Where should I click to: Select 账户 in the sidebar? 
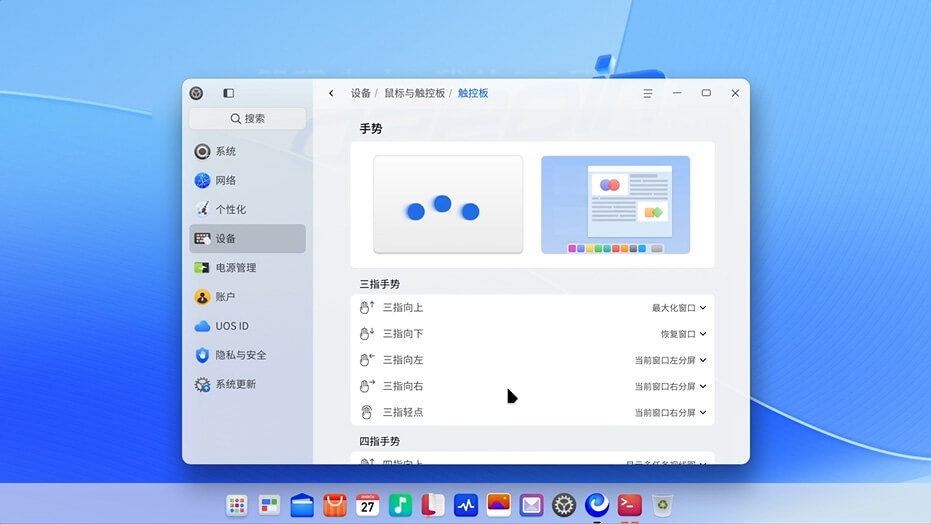click(226, 297)
